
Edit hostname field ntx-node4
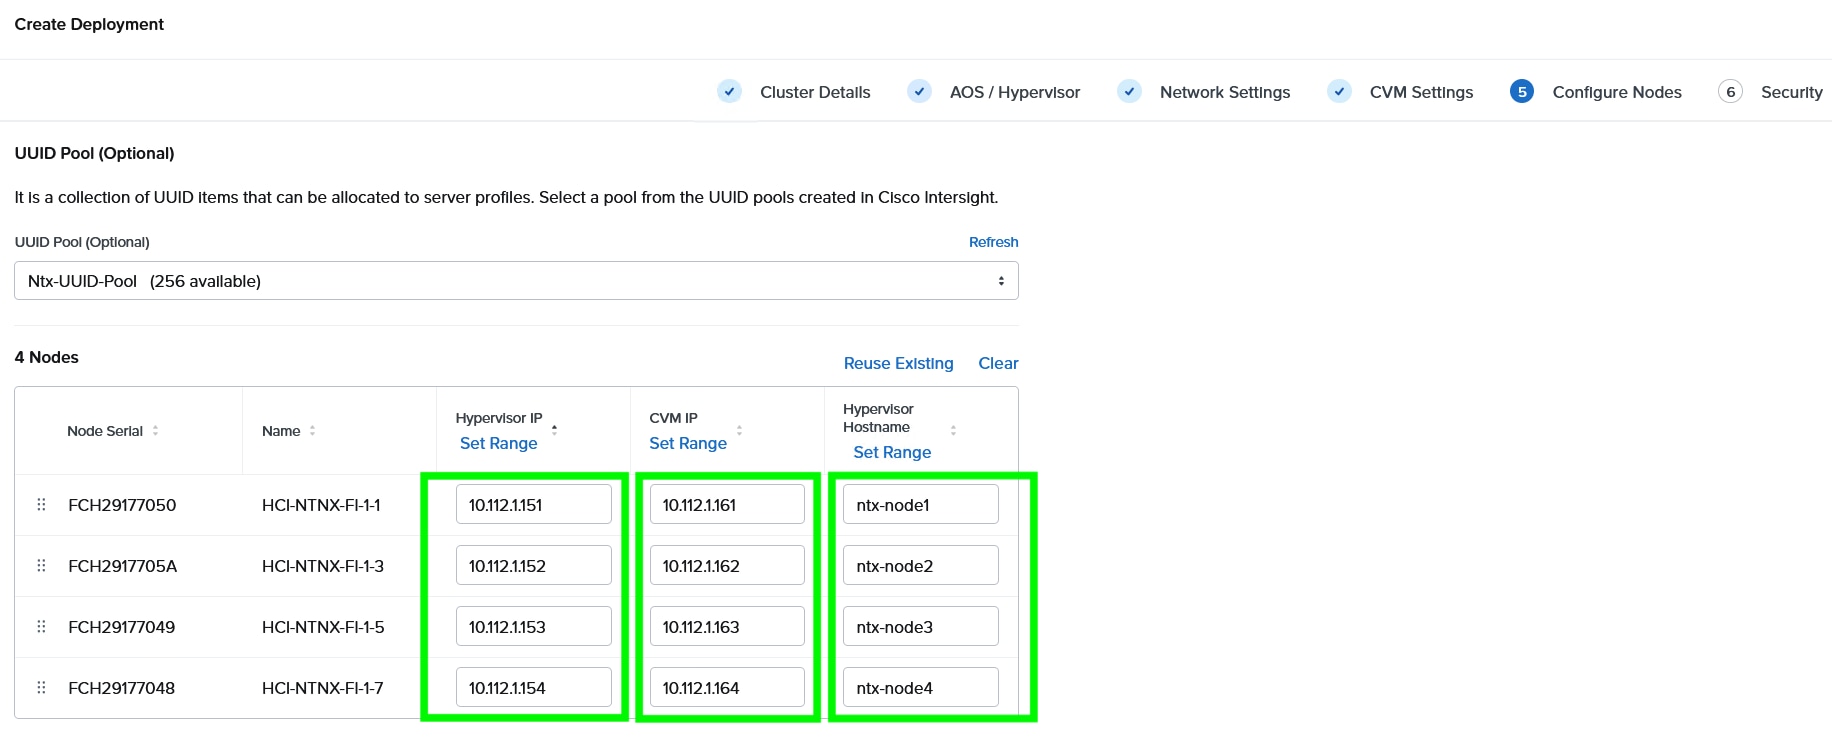point(921,688)
